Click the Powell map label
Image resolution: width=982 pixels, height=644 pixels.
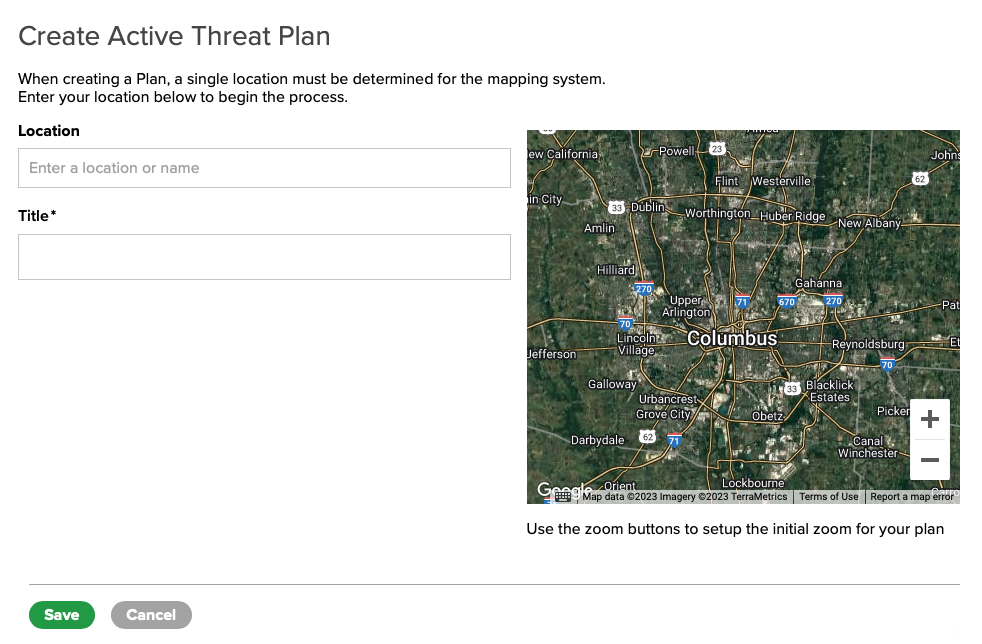click(x=676, y=151)
